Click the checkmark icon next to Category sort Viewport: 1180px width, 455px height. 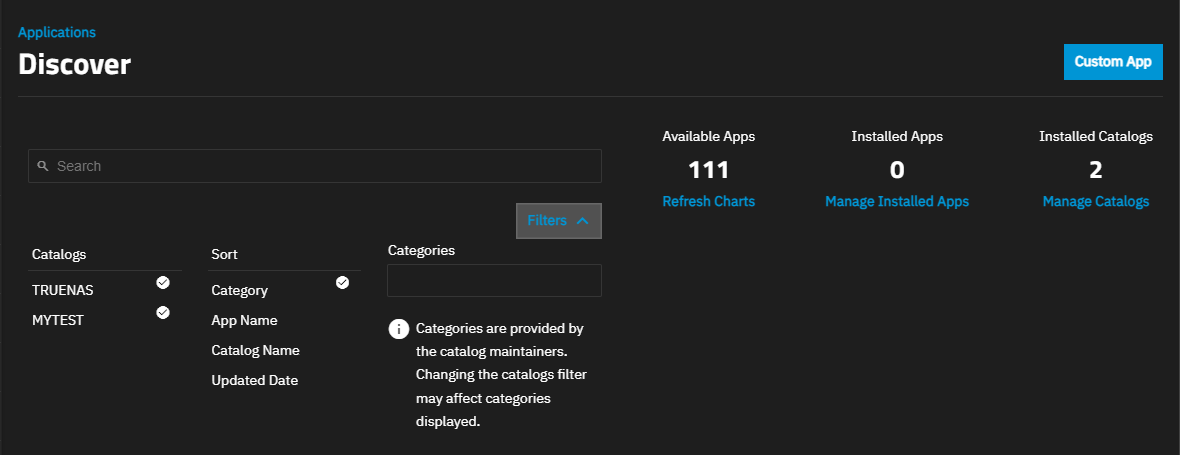pyautogui.click(x=342, y=283)
